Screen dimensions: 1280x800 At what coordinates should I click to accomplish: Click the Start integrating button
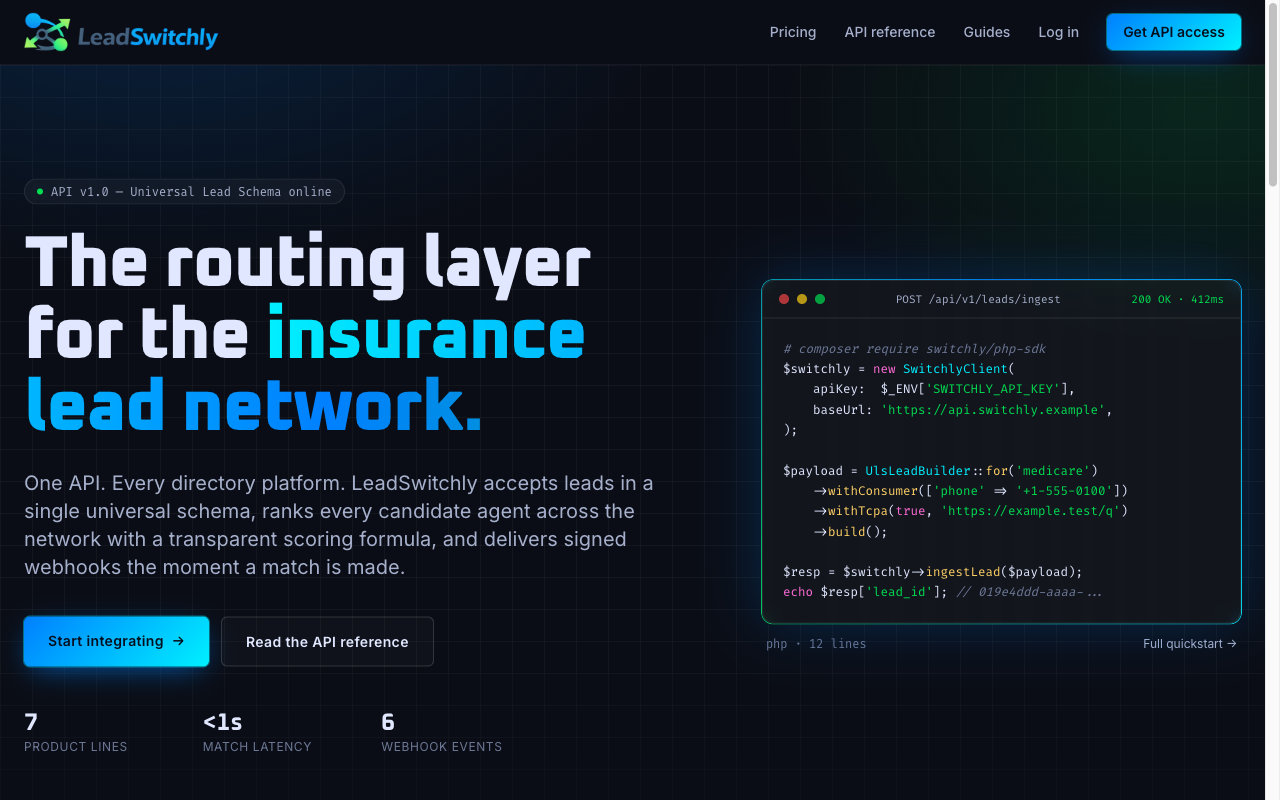116,641
